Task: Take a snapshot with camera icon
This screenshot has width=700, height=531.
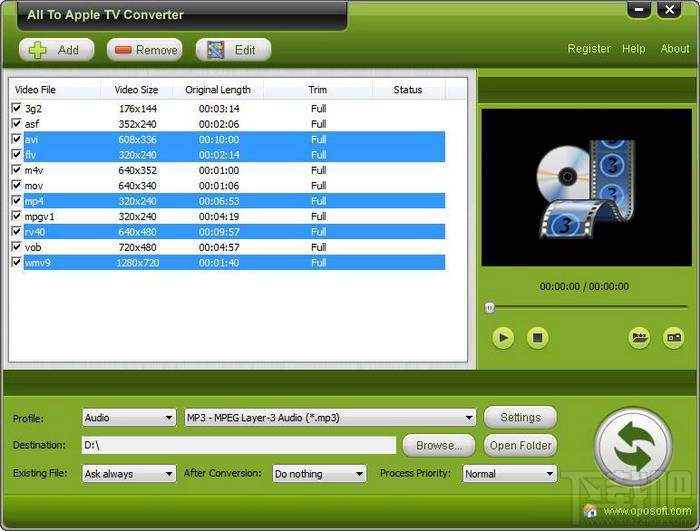Action: click(x=674, y=338)
